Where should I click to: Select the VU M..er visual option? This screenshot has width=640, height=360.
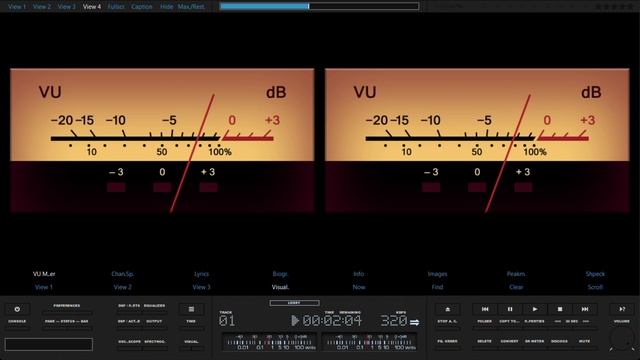(x=44, y=274)
